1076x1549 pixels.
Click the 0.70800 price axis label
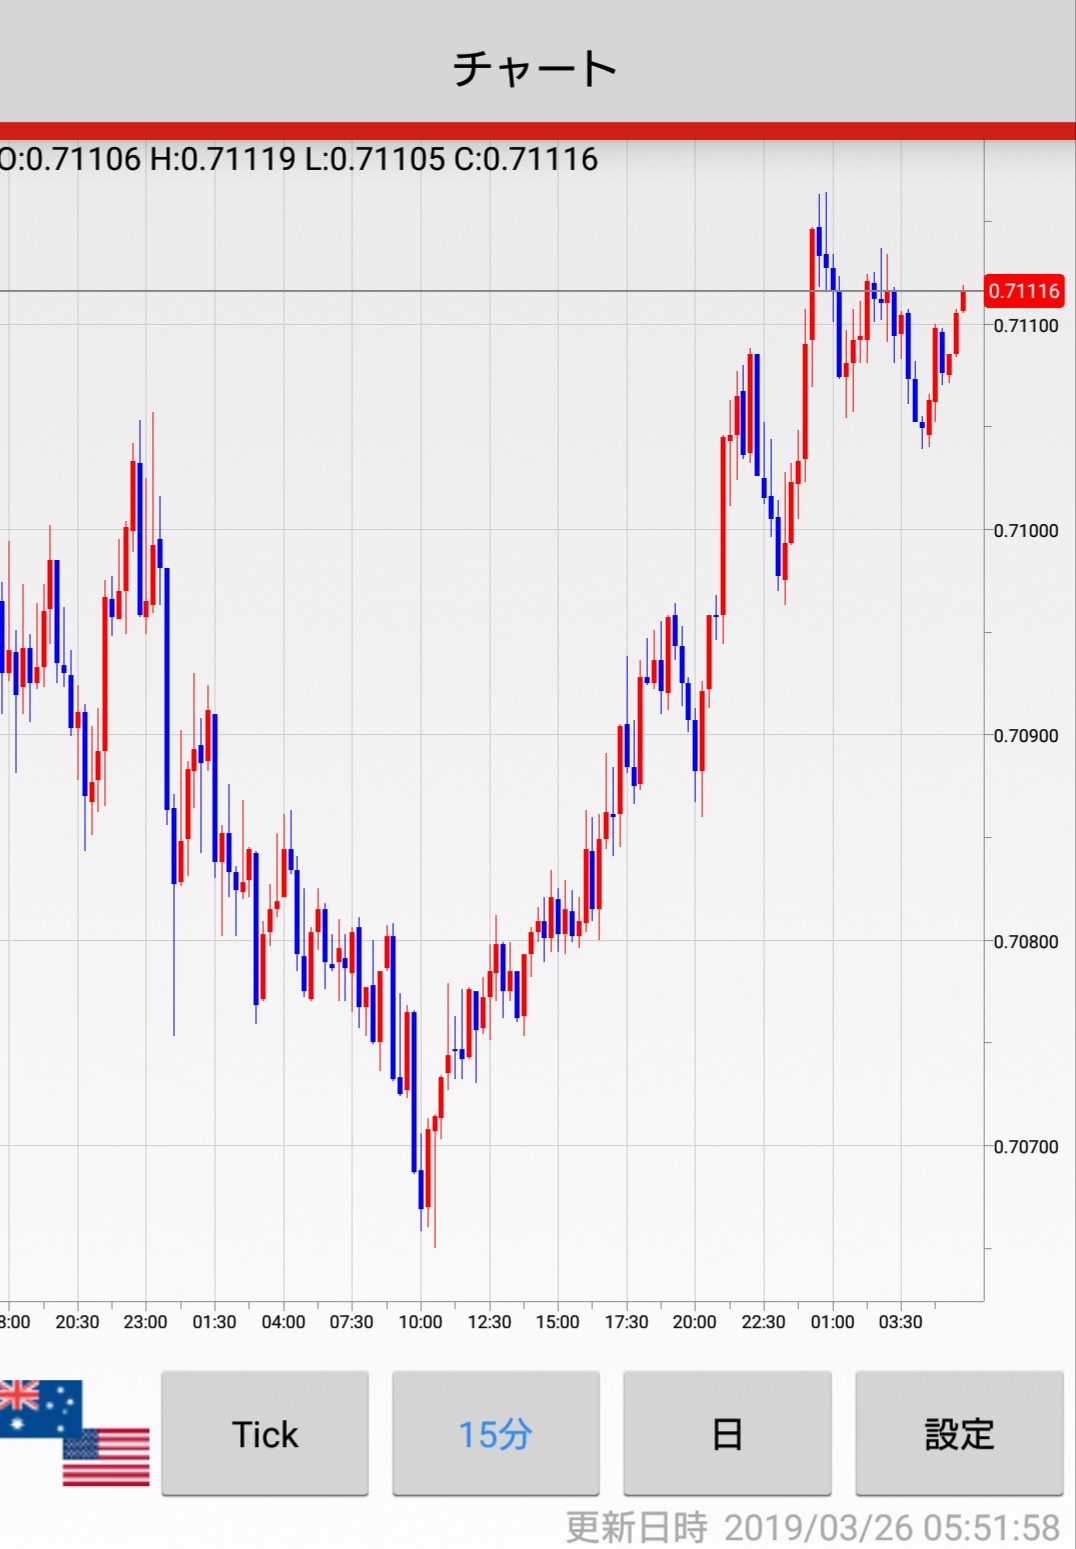tap(1025, 942)
